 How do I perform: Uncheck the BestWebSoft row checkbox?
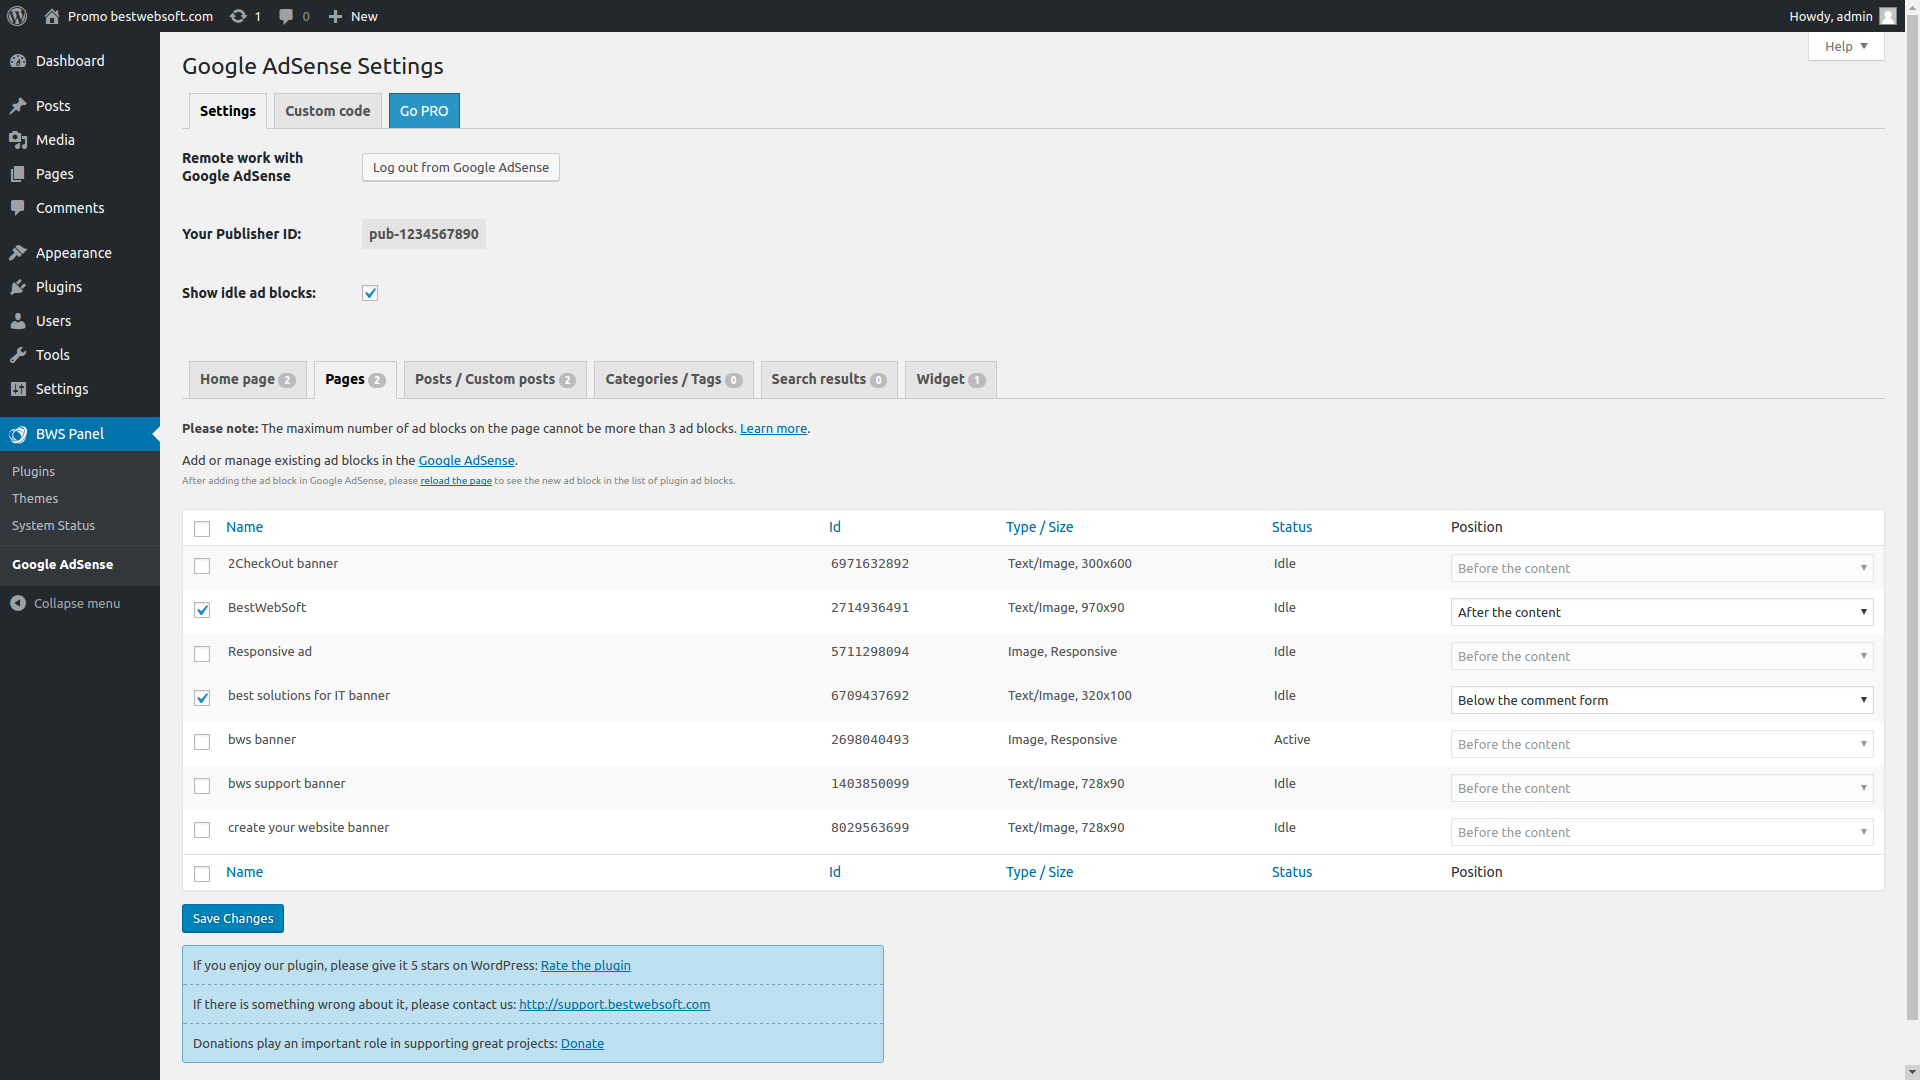(202, 610)
